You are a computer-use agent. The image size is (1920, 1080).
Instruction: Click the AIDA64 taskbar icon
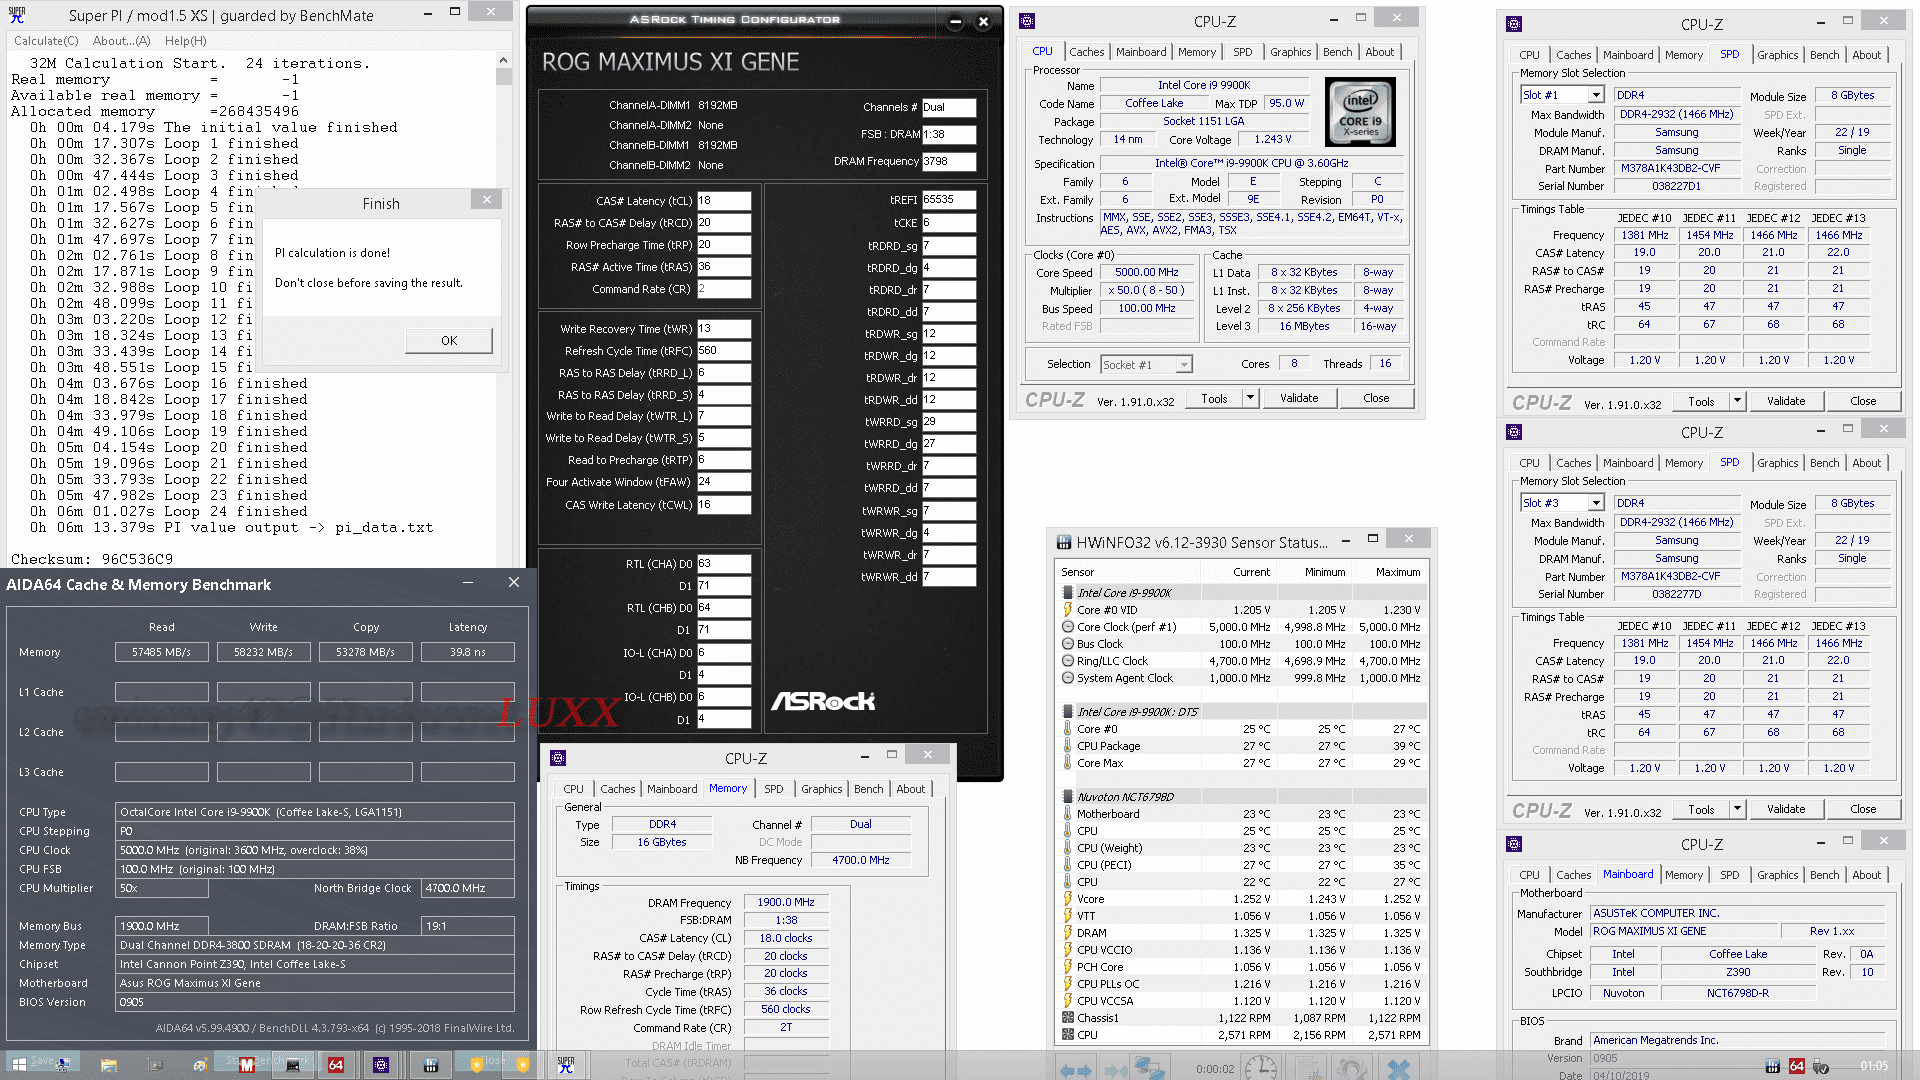click(x=336, y=1065)
